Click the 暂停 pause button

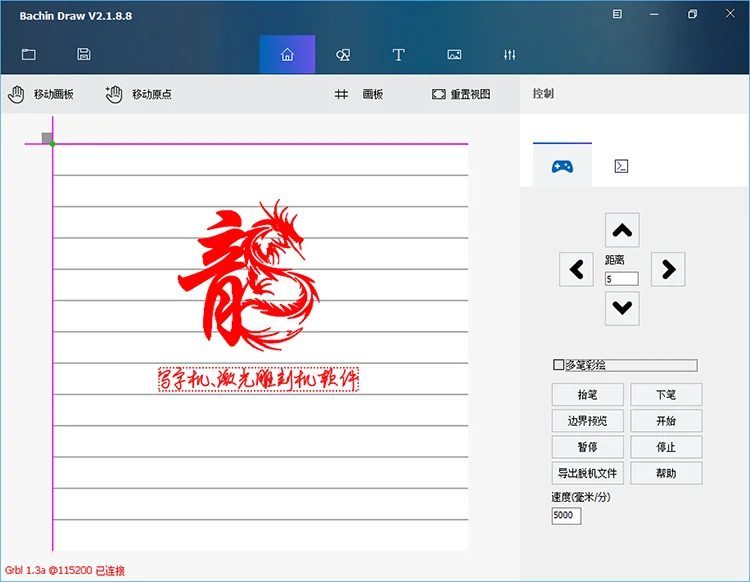click(587, 447)
